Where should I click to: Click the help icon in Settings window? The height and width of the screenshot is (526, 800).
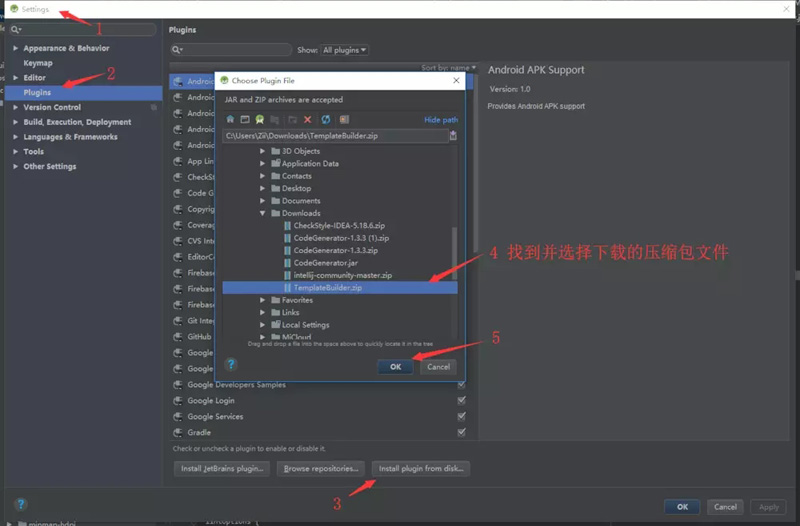(x=21, y=505)
